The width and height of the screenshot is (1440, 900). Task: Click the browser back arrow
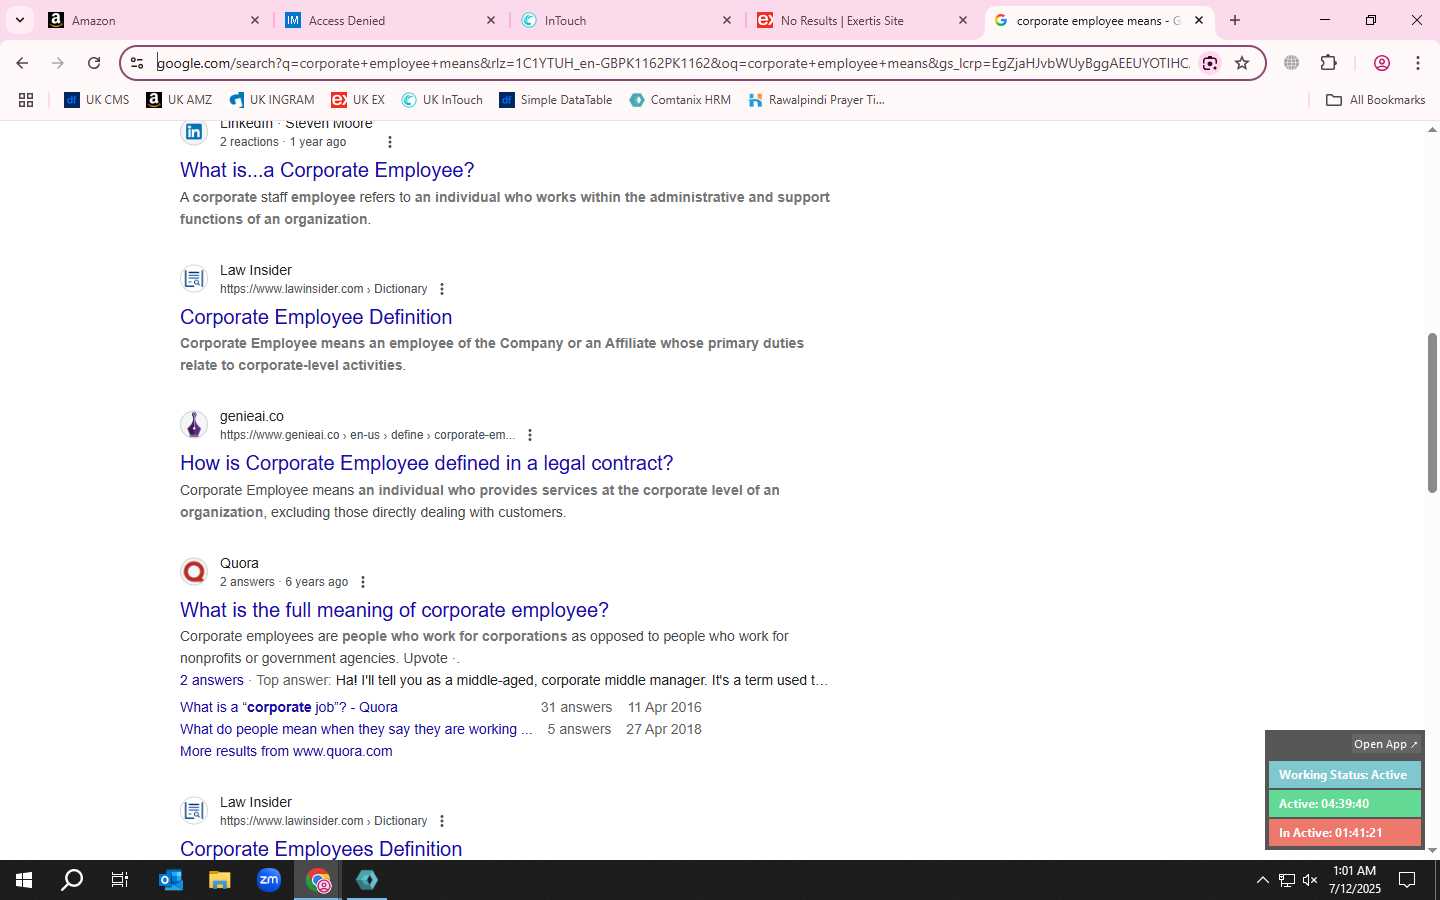[x=22, y=63]
